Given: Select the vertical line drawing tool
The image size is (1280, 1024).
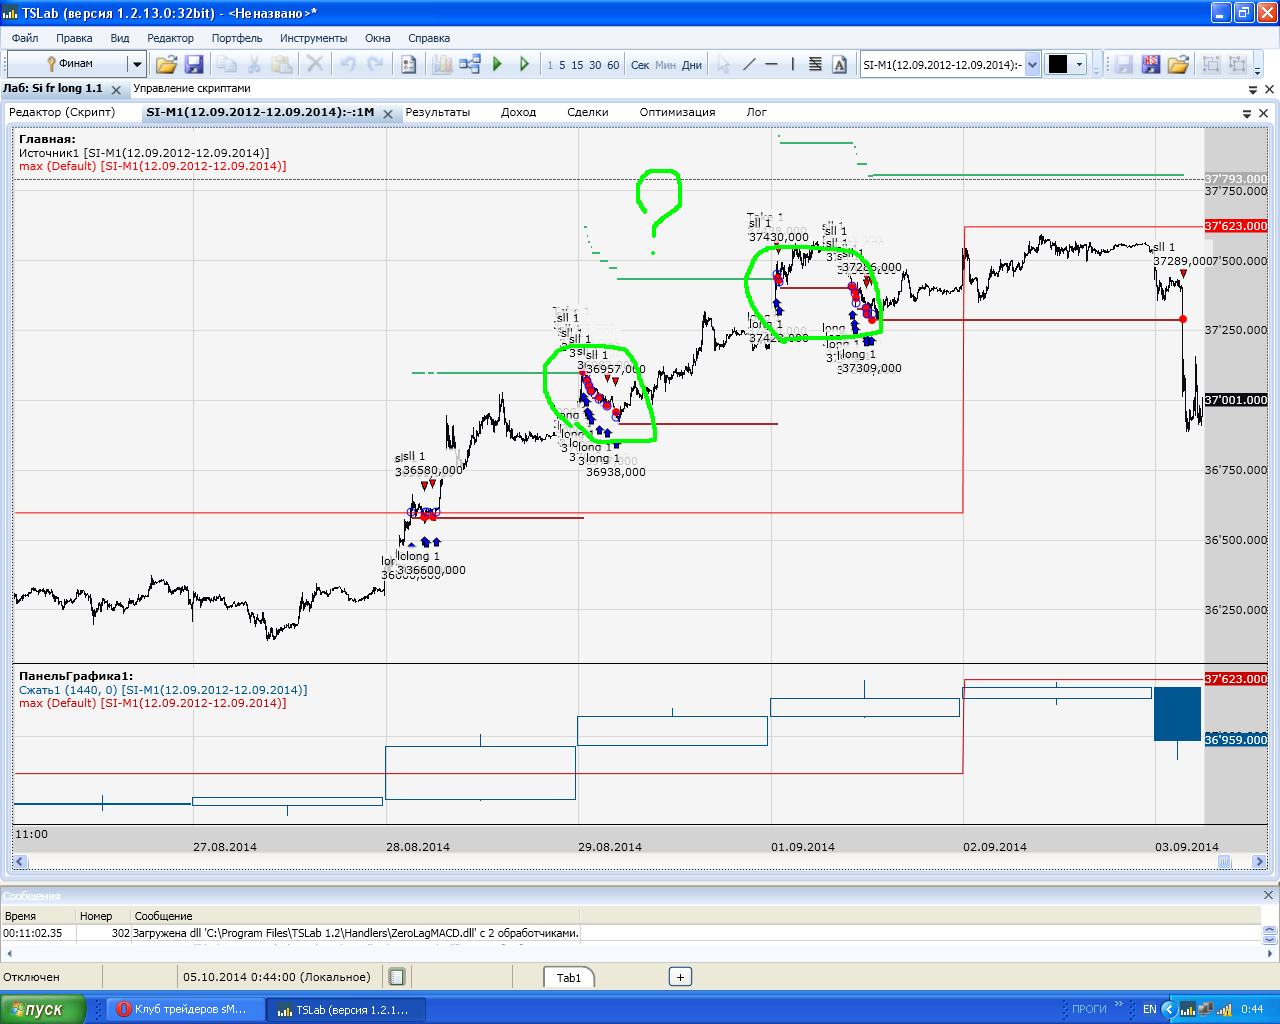Looking at the screenshot, I should click(793, 64).
